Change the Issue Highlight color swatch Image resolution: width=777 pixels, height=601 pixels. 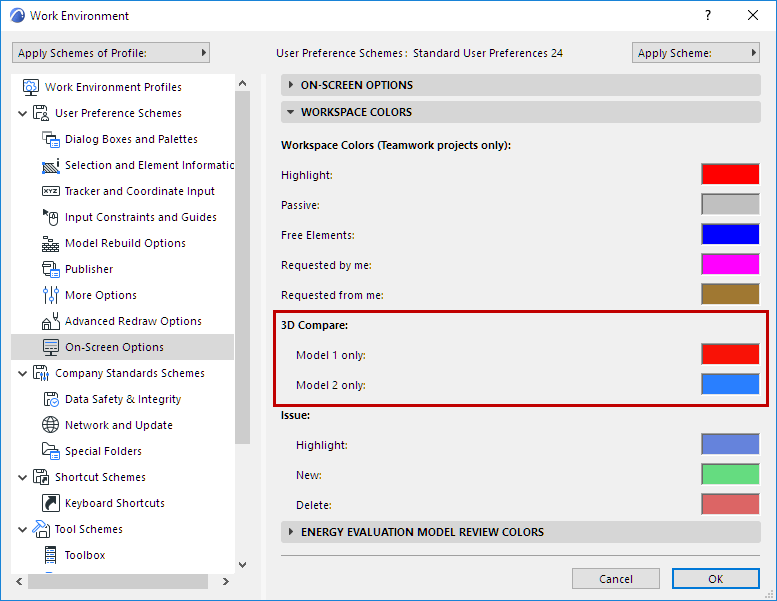pos(730,444)
